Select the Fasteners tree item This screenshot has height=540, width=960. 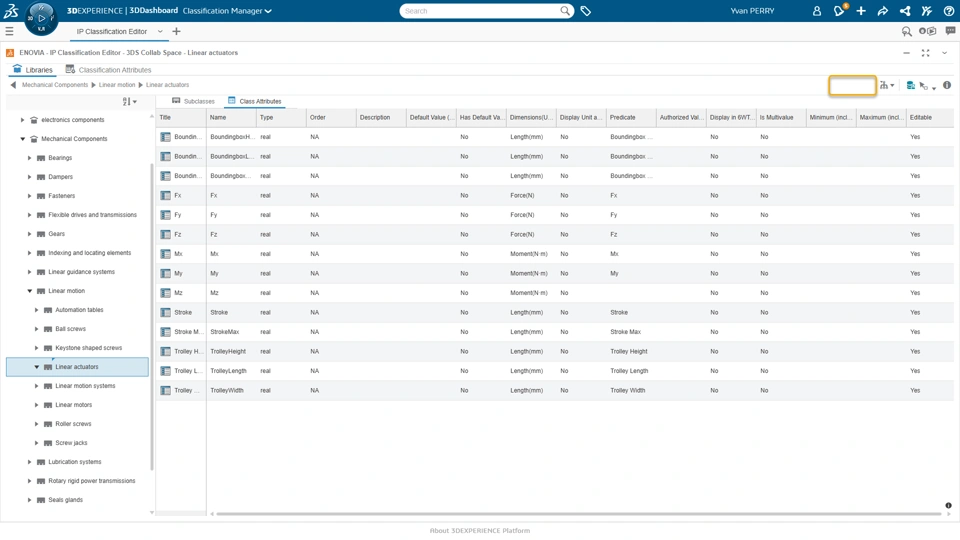61,196
